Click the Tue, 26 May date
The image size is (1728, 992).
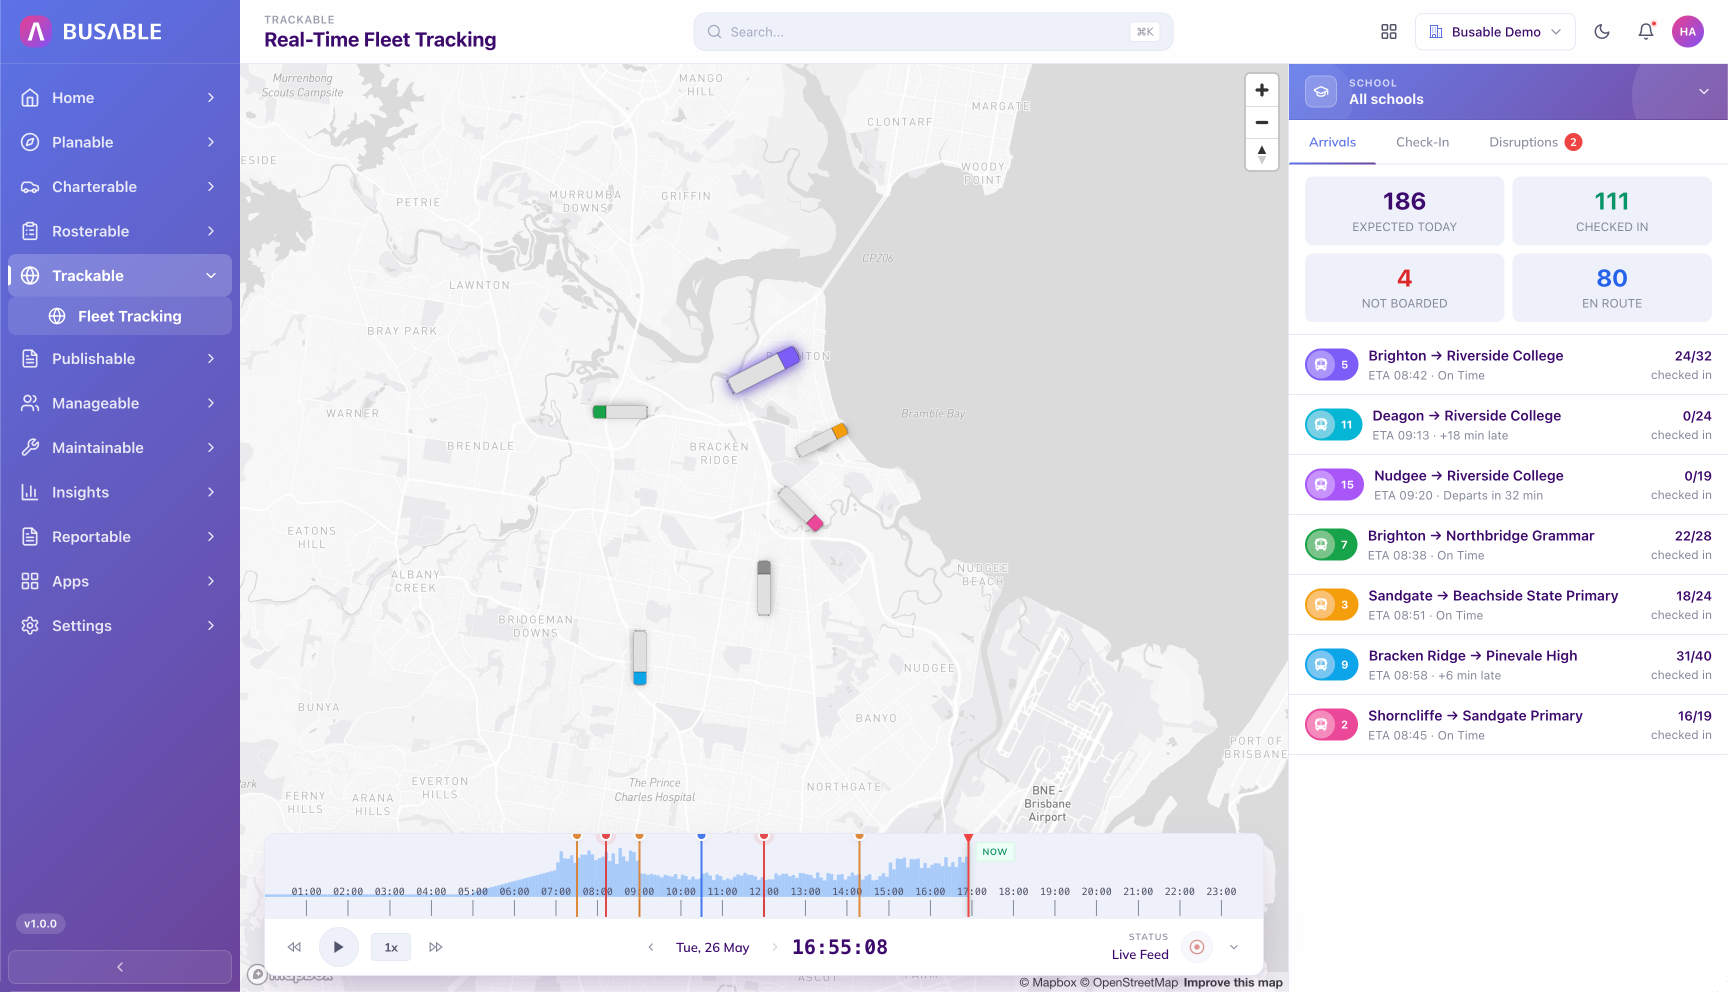(712, 948)
